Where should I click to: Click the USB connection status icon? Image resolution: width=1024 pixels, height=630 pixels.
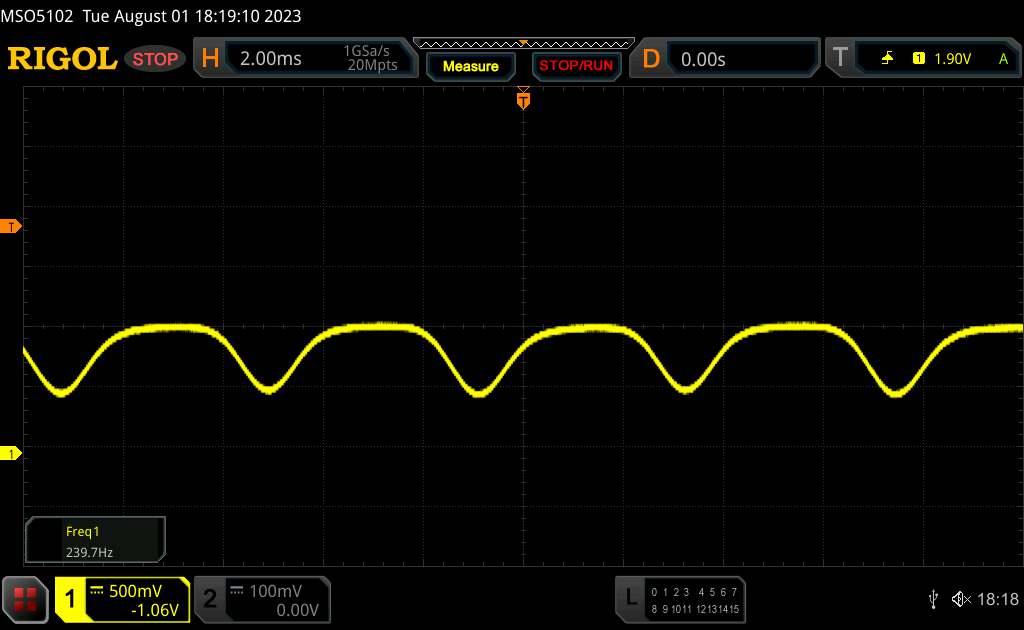click(x=933, y=598)
